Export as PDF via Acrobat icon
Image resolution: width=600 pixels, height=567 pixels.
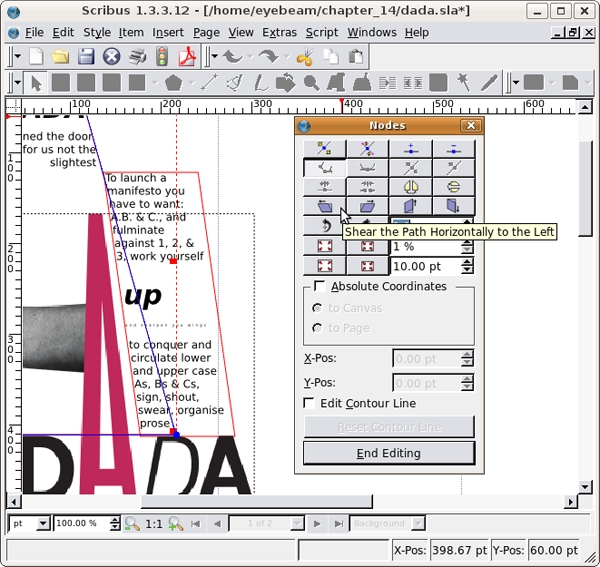pos(188,57)
